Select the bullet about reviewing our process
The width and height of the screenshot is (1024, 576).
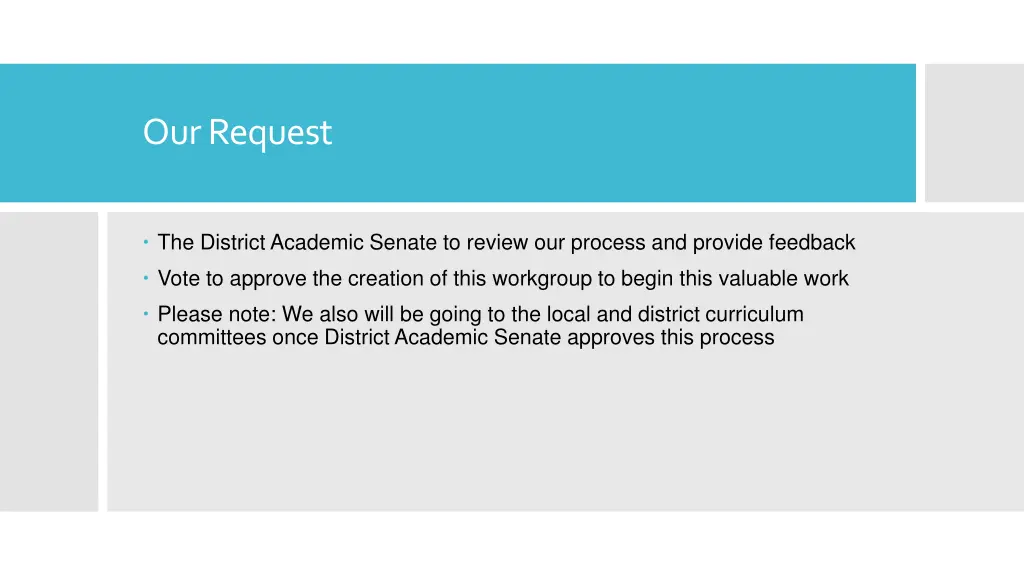tap(506, 242)
